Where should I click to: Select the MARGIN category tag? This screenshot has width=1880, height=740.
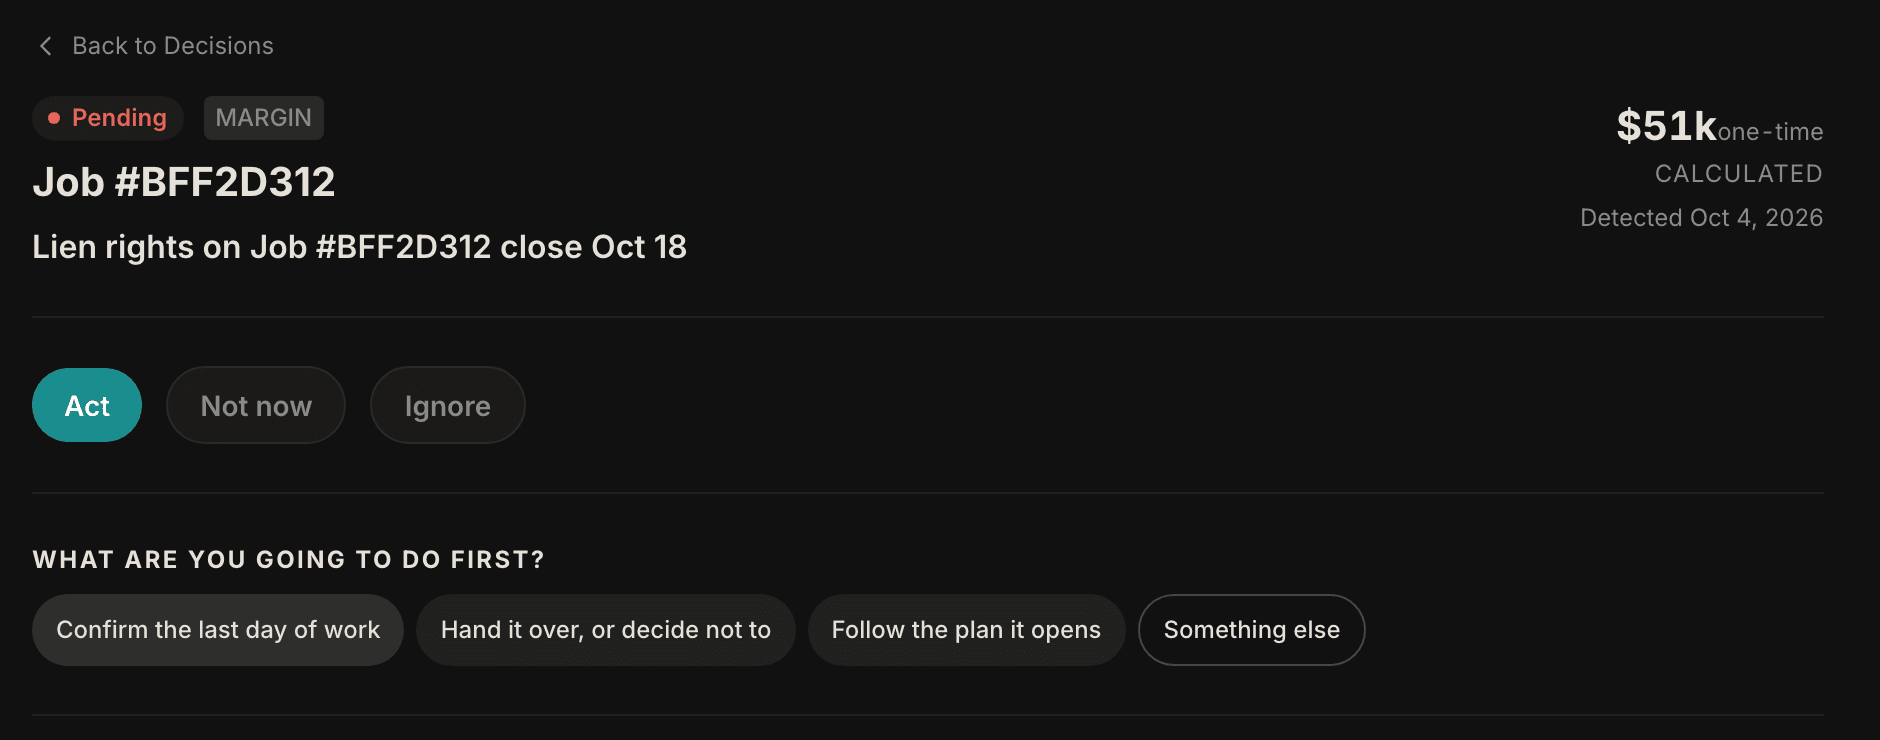point(264,118)
